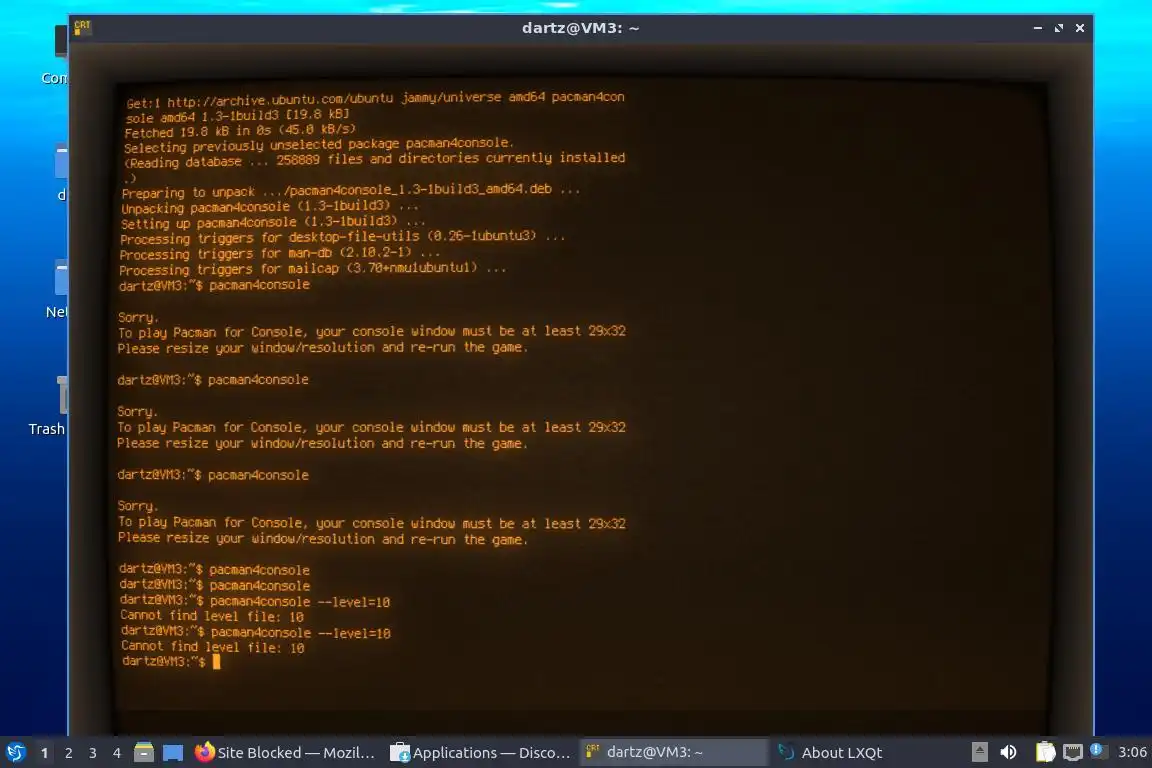Image resolution: width=1152 pixels, height=768 pixels.
Task: Click 'Processing triggers for desktop-file-utils' line
Action: point(342,238)
